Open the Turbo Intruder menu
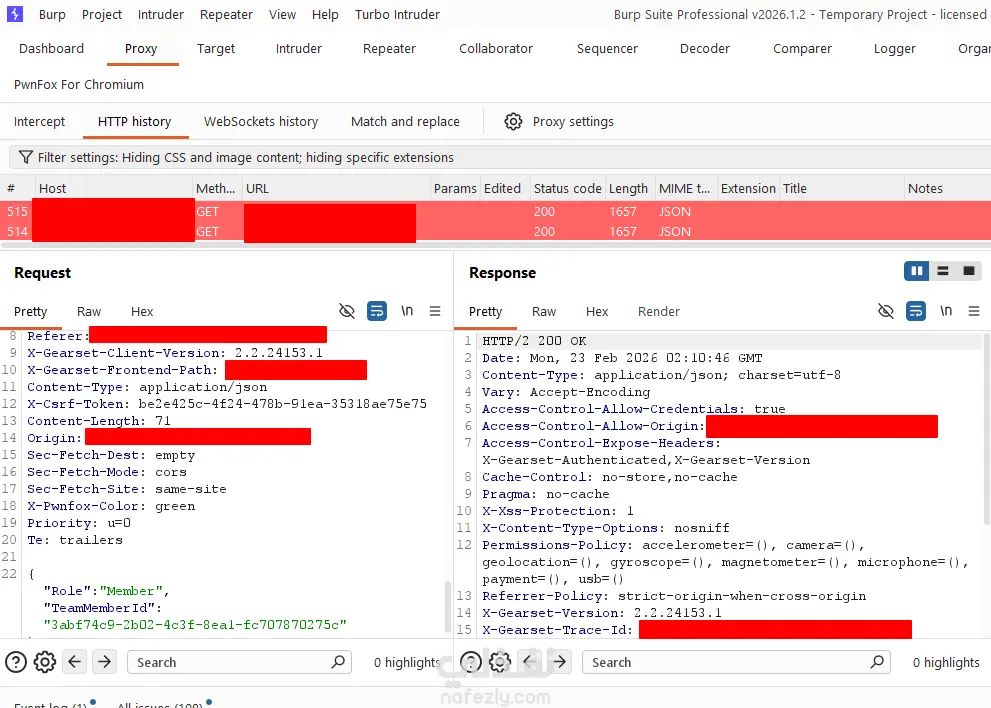The height and width of the screenshot is (708, 991). point(397,14)
